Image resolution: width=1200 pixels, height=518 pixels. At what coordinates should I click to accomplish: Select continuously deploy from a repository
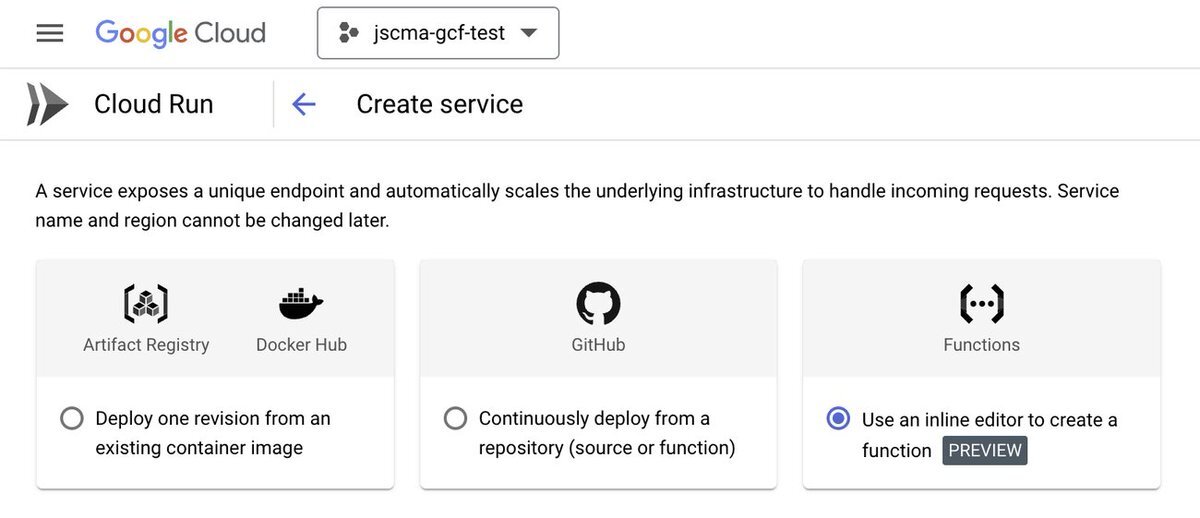[455, 418]
